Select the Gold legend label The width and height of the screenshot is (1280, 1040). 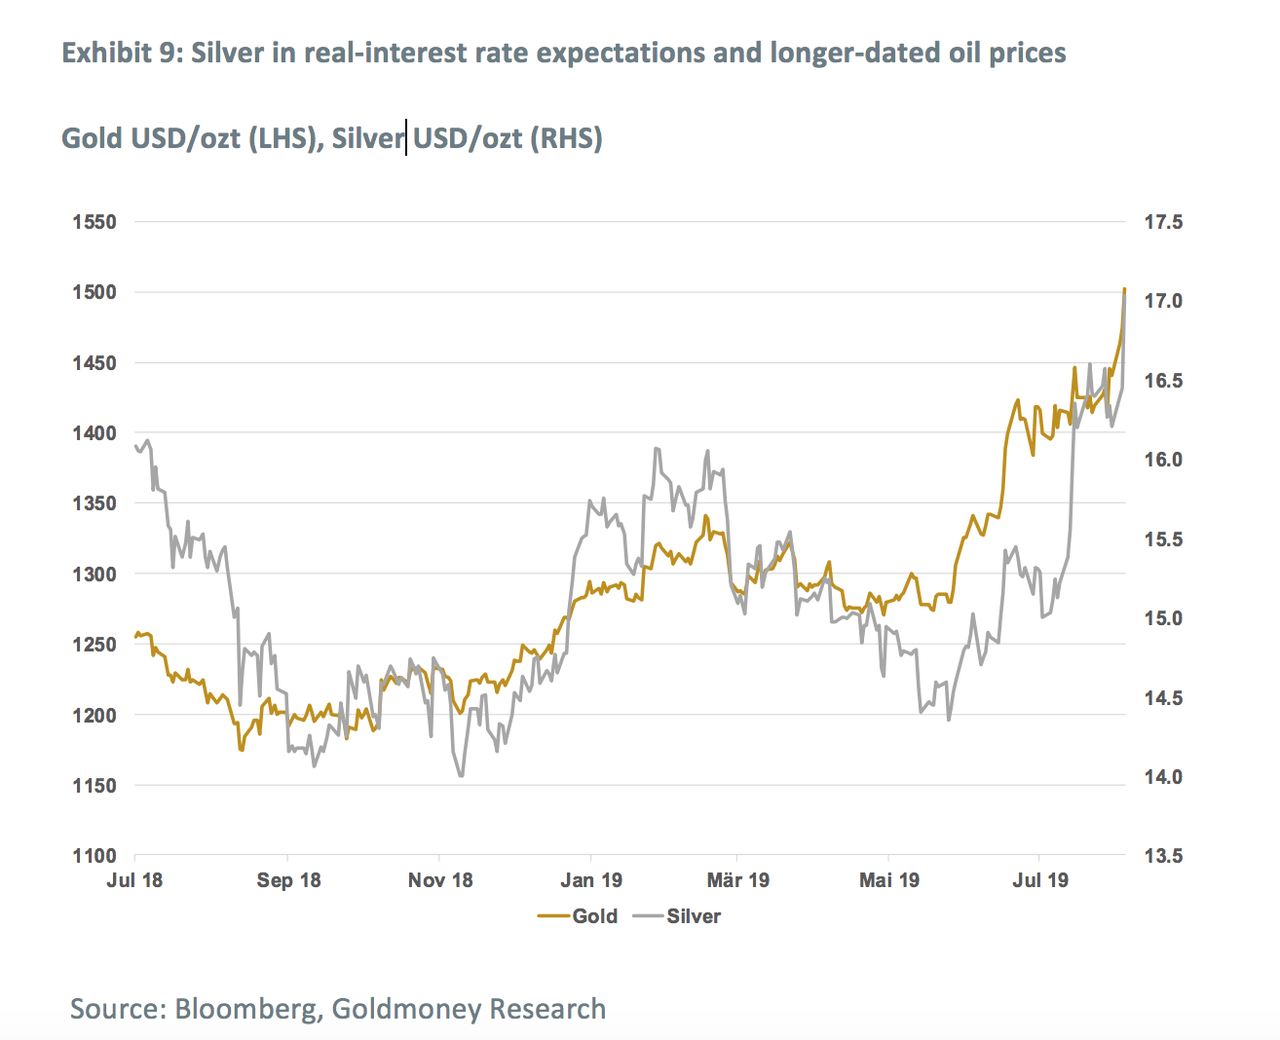click(x=595, y=916)
